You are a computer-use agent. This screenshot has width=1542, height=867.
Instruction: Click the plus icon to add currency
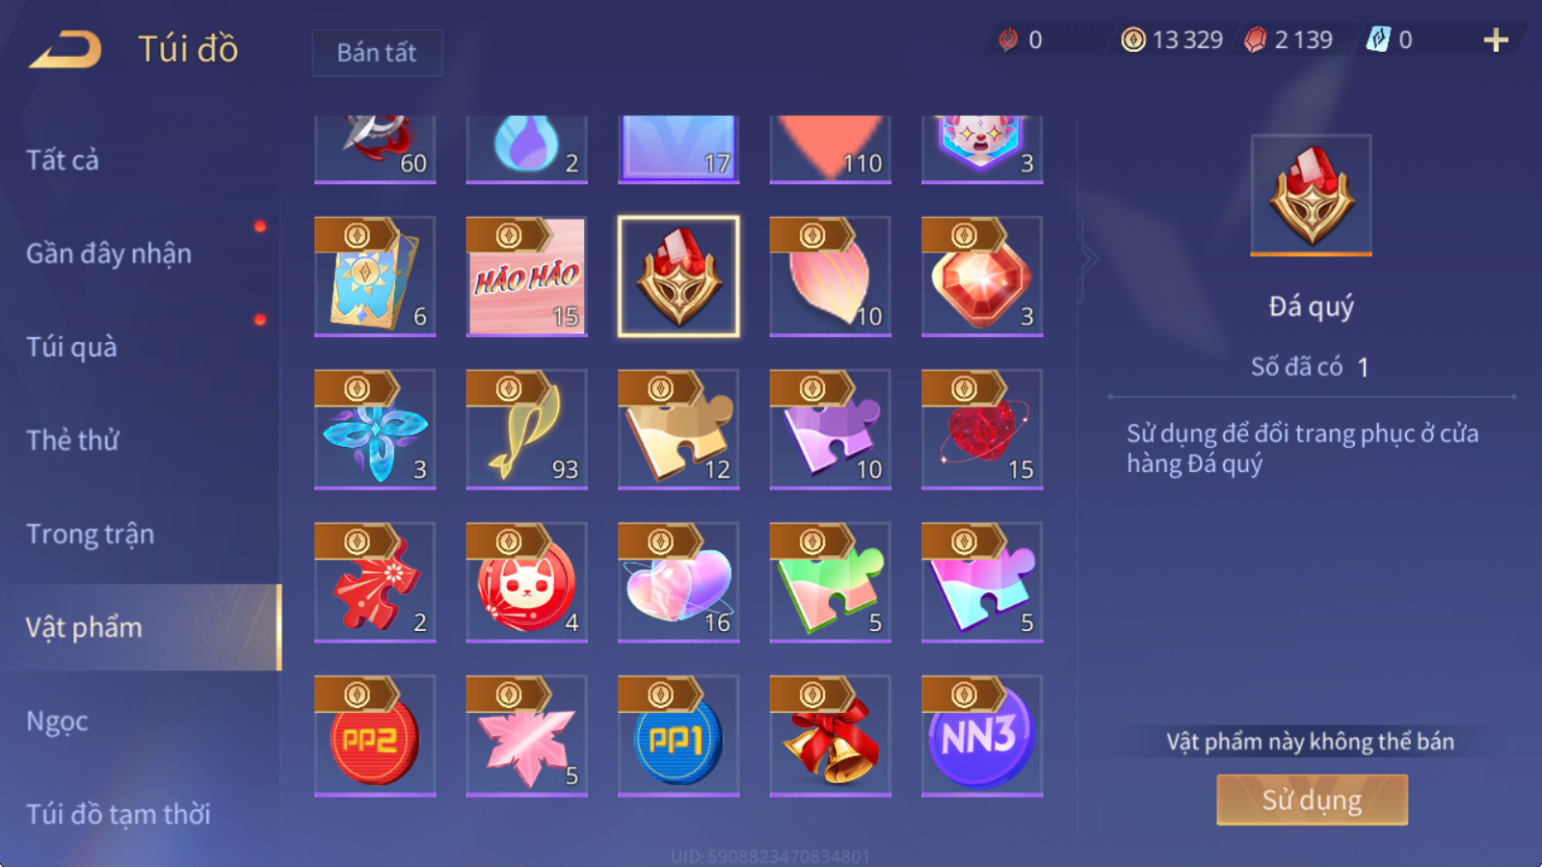(1496, 40)
